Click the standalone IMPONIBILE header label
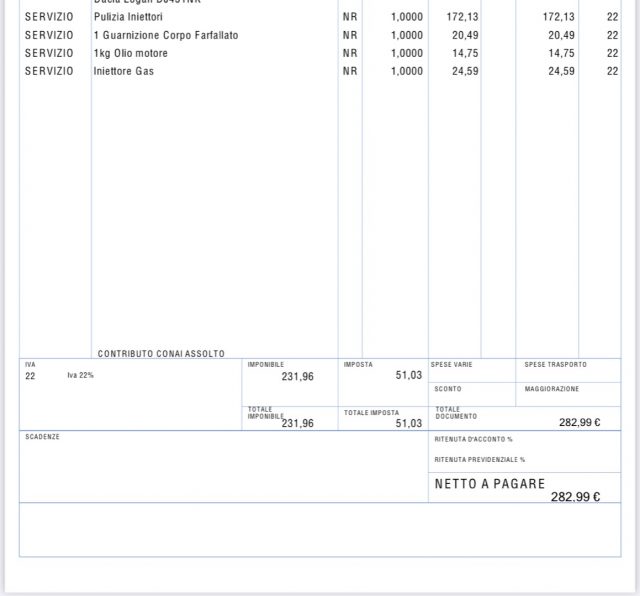640x596 pixels. (x=266, y=365)
